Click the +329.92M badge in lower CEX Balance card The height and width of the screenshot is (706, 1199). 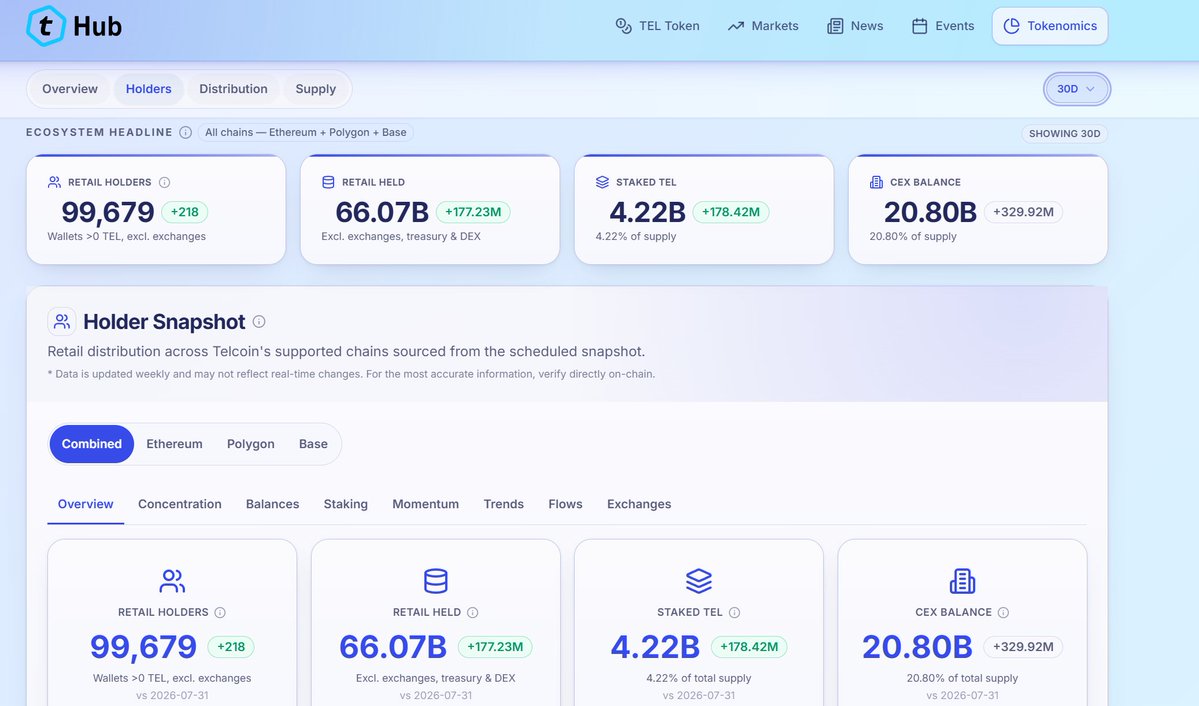tap(1023, 647)
